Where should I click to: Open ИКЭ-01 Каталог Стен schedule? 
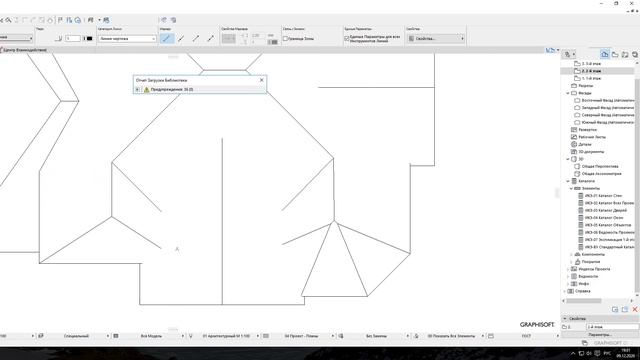603,196
